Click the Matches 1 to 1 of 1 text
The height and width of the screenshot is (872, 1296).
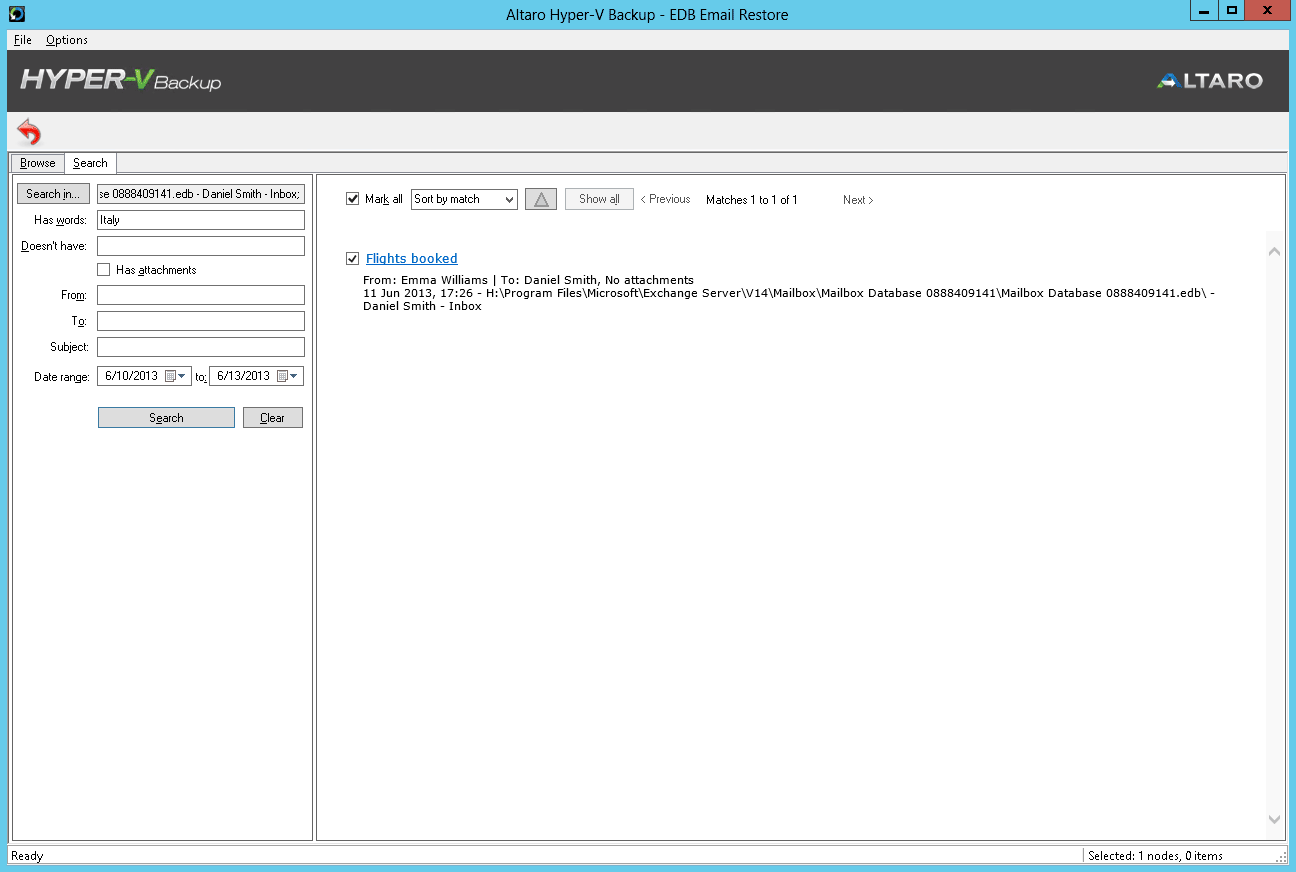(x=752, y=200)
